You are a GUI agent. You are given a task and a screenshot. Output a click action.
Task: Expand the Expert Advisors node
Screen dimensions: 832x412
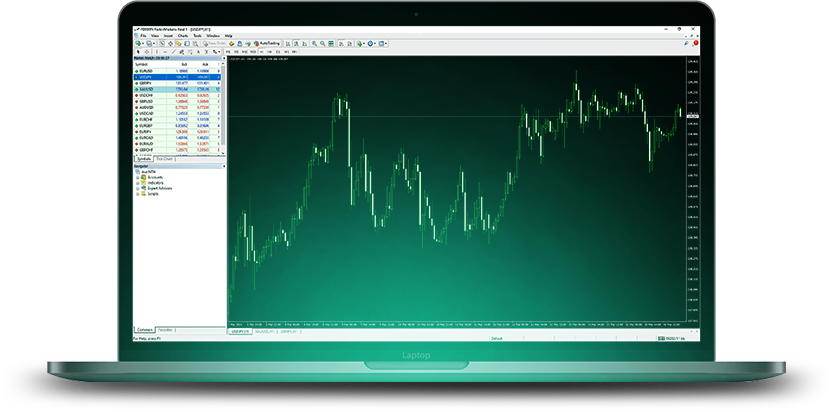coord(137,188)
